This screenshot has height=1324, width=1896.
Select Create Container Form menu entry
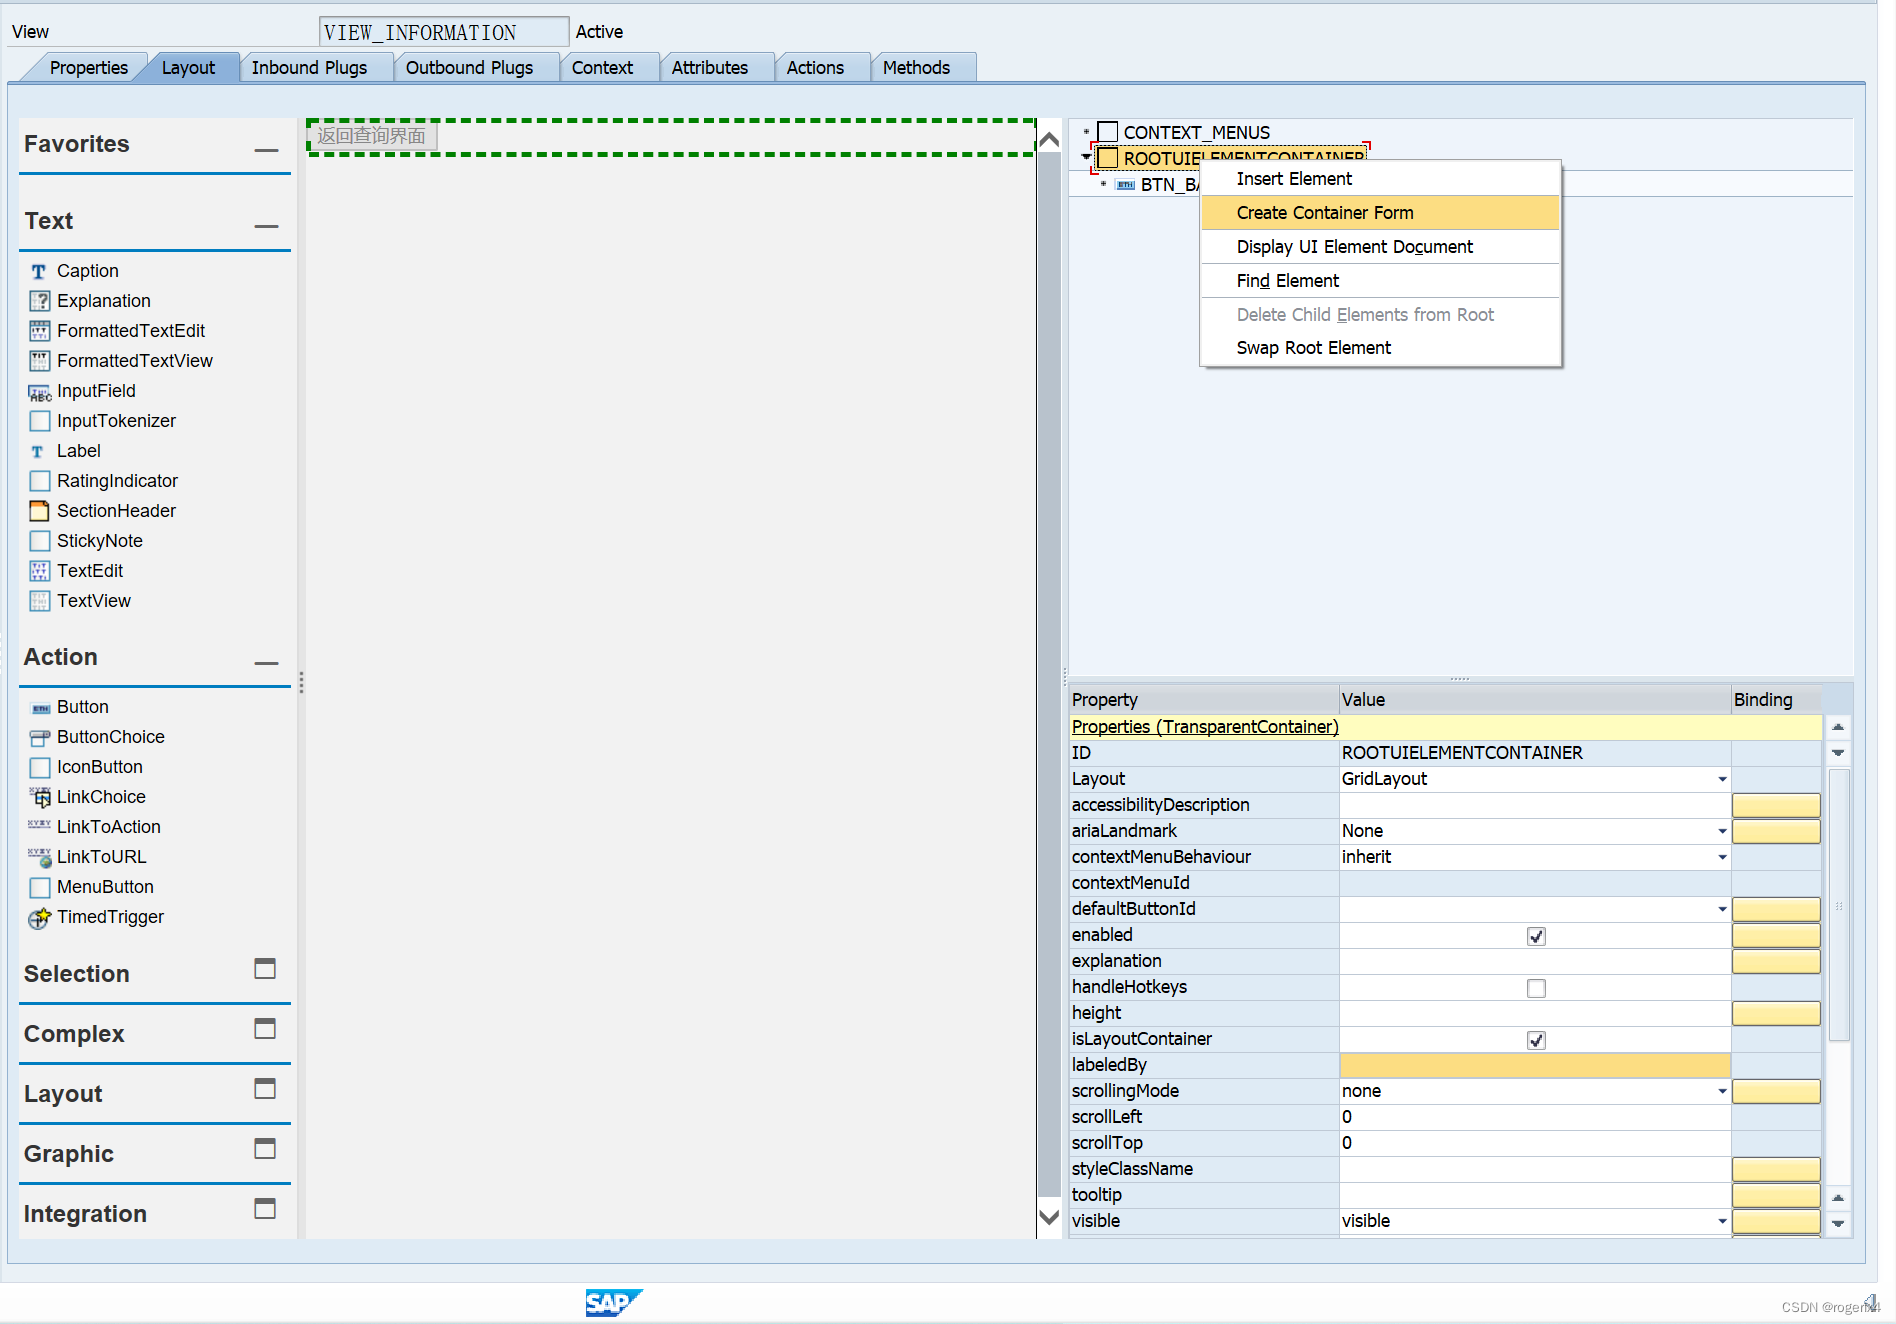point(1380,213)
